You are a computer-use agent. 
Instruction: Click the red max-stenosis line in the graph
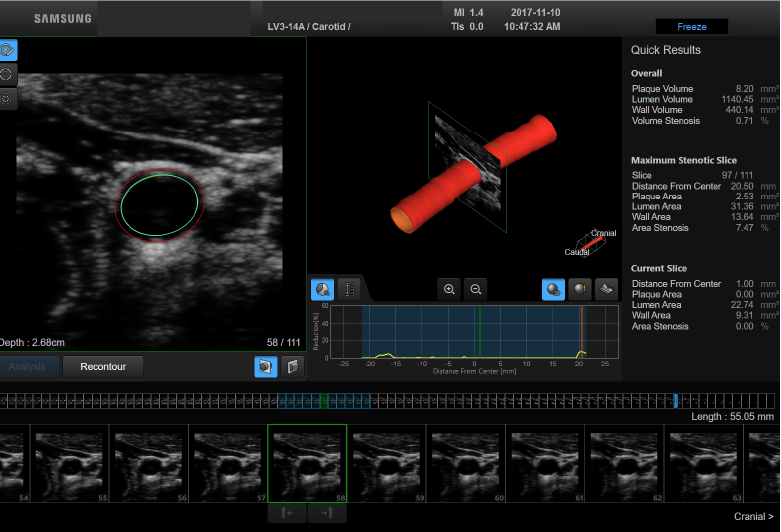click(x=582, y=332)
